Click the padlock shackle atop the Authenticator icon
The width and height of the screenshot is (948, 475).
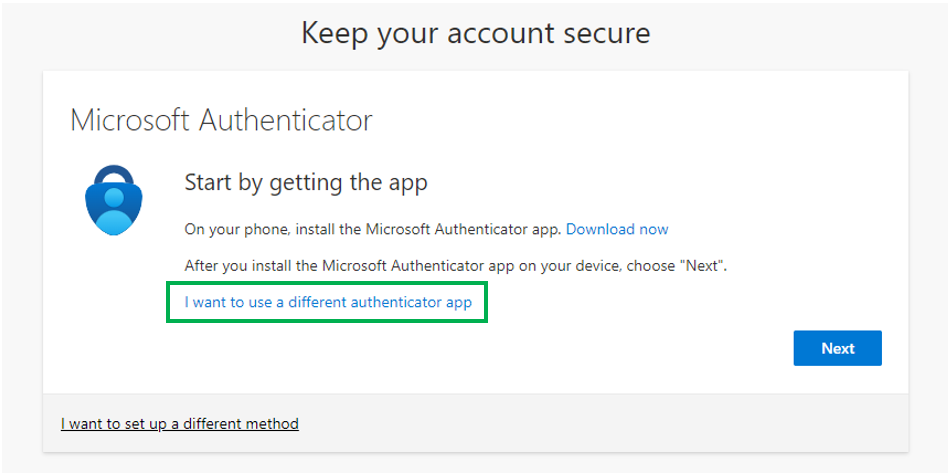(x=113, y=174)
